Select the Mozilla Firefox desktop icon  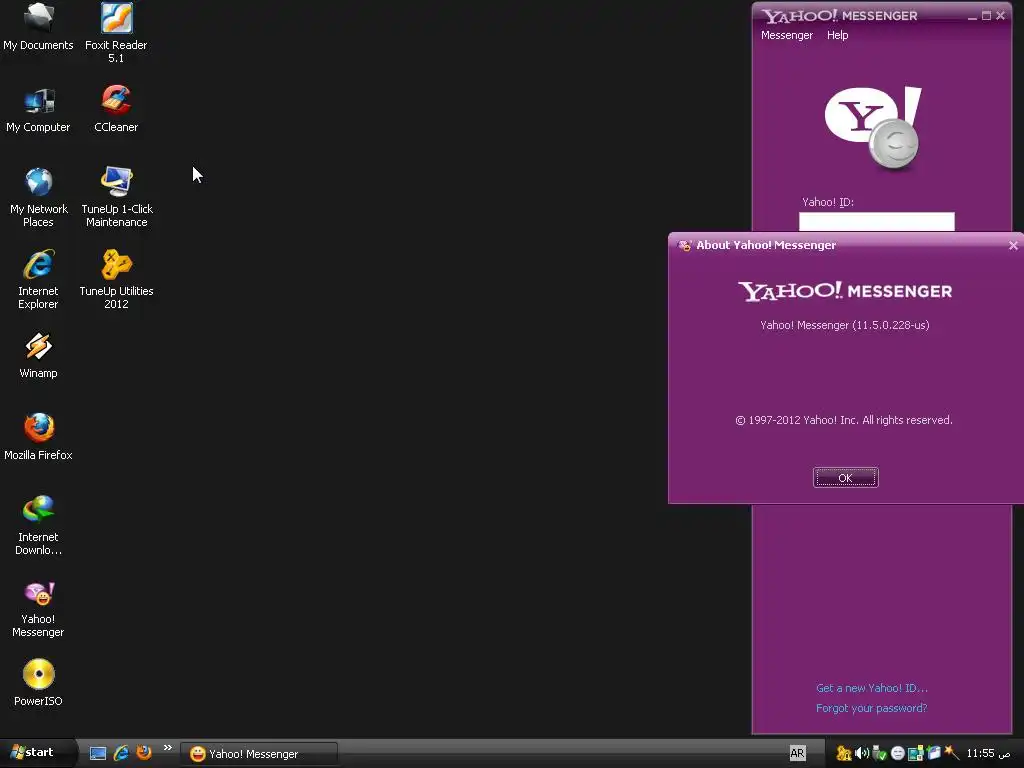(x=38, y=437)
